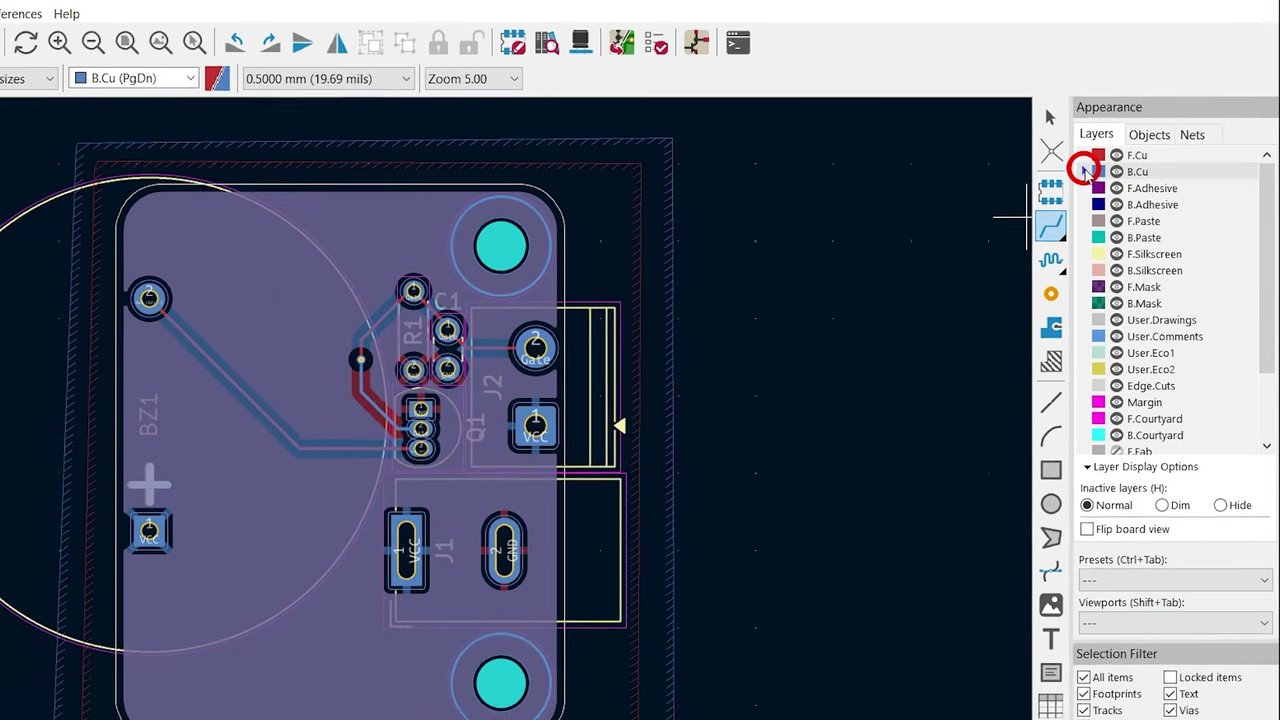This screenshot has height=720, width=1280.
Task: Select the Add via tool
Action: (x=1051, y=294)
